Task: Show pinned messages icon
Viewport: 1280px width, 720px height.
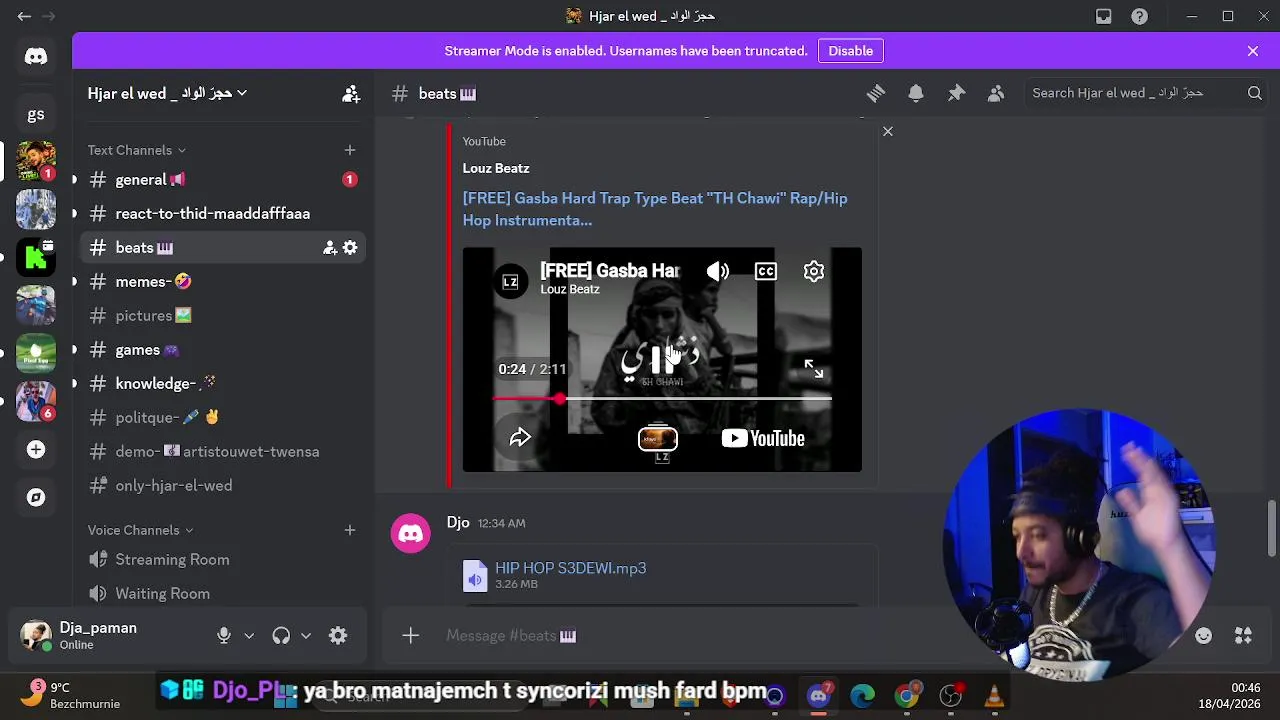Action: coord(956,93)
